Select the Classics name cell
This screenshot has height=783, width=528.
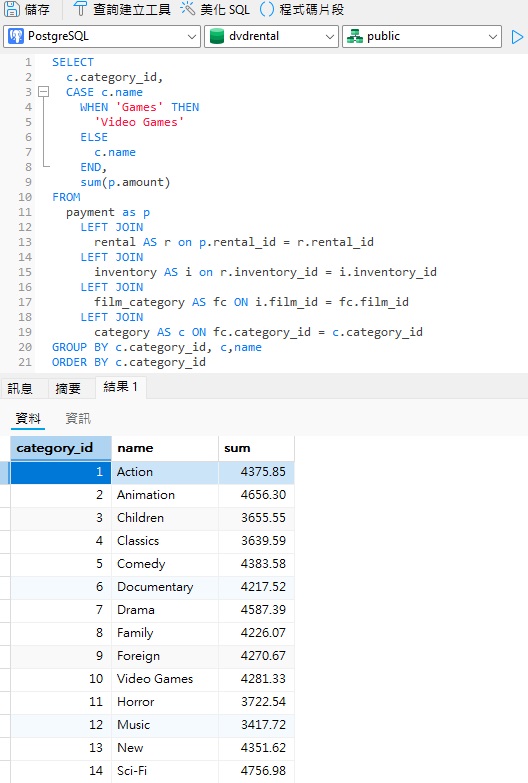coord(165,541)
